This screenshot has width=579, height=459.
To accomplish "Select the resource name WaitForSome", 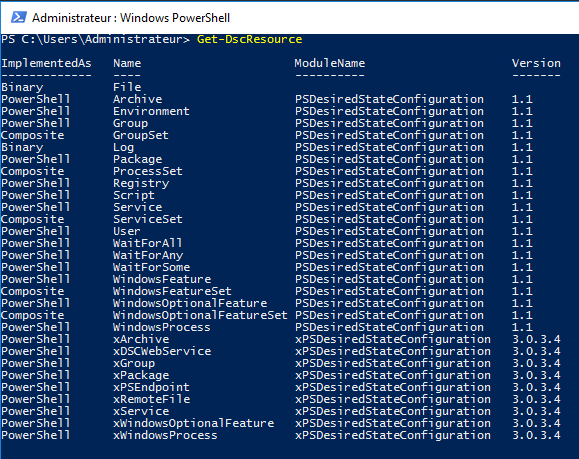I will tap(151, 267).
